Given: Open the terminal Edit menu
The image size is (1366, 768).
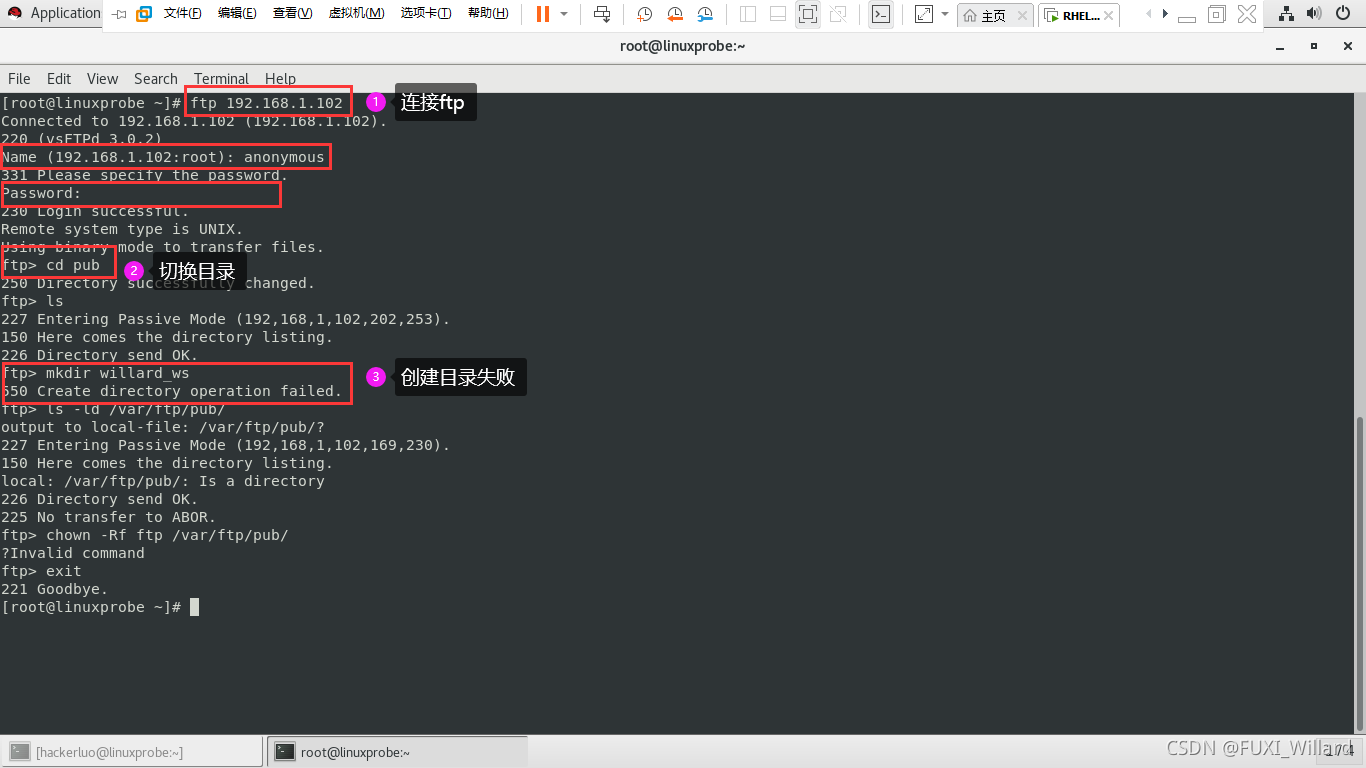Looking at the screenshot, I should [x=59, y=78].
